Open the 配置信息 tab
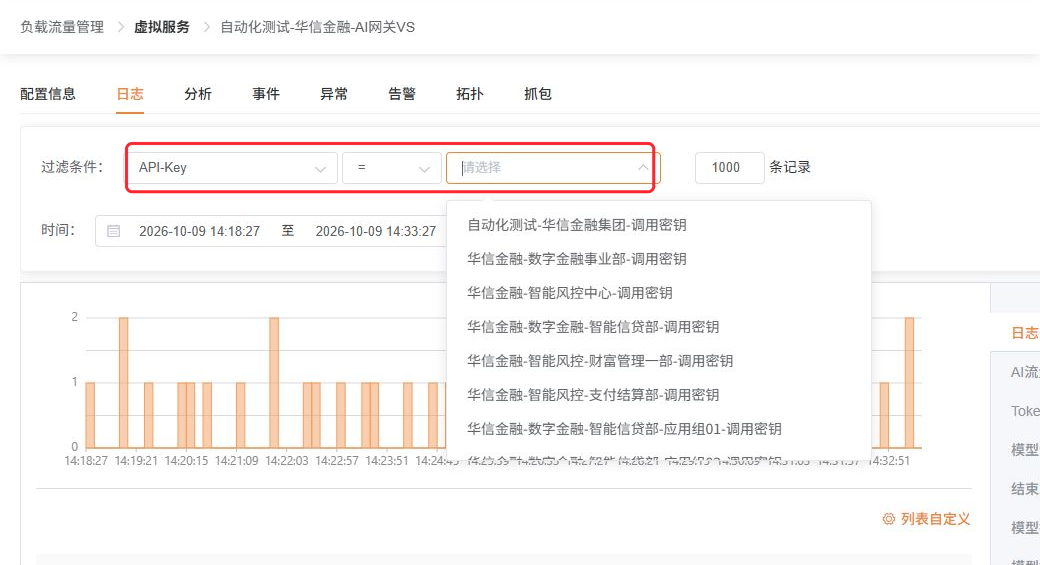 click(x=48, y=94)
